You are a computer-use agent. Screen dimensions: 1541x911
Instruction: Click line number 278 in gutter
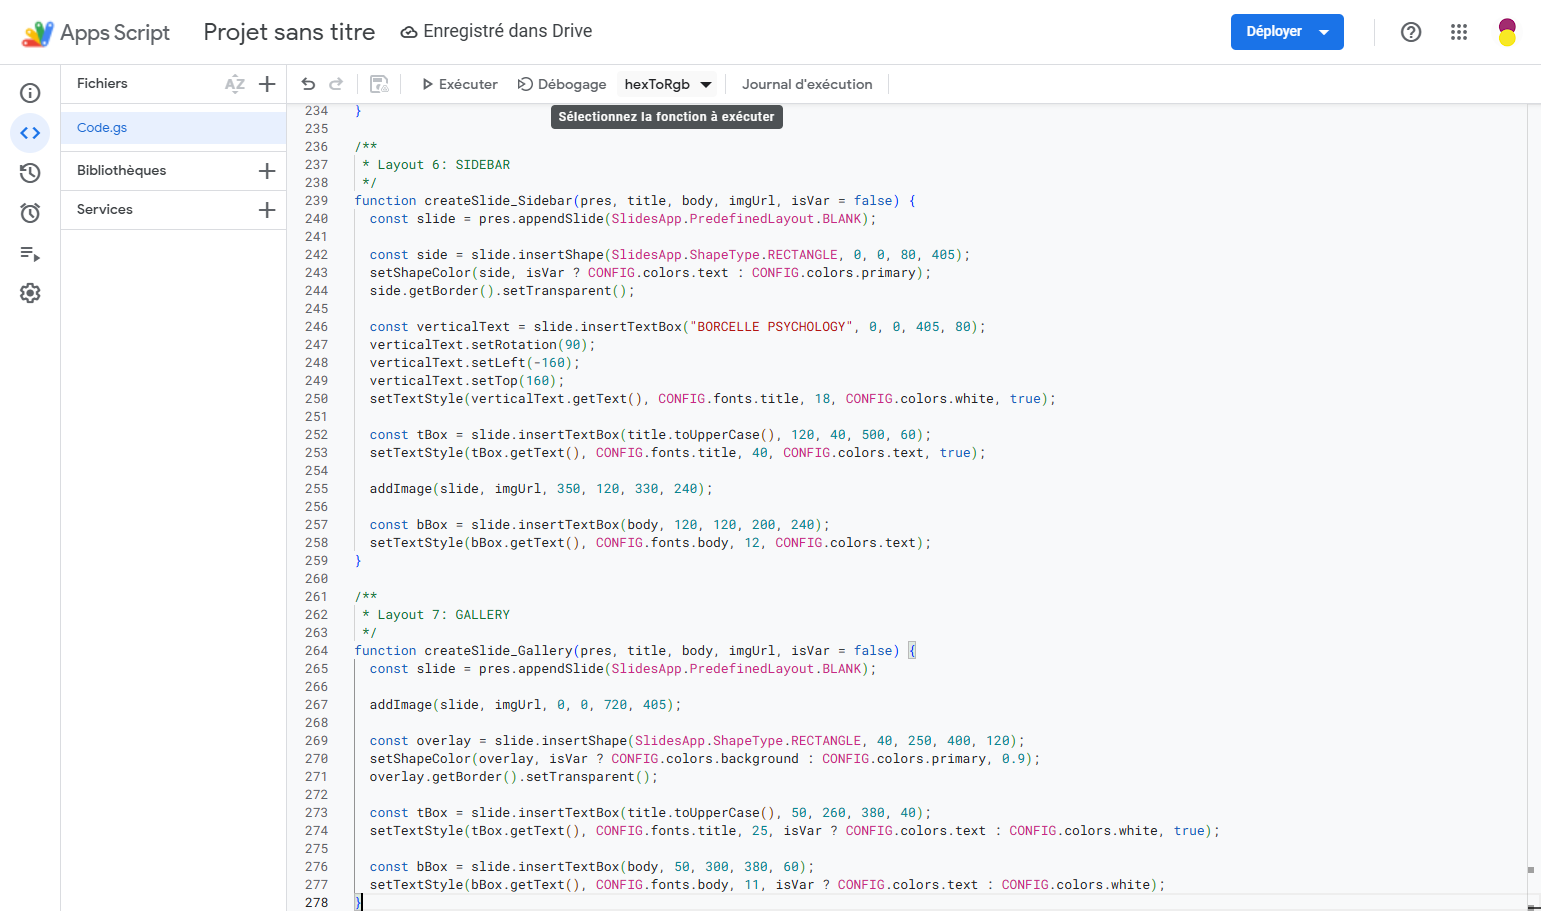tap(316, 903)
